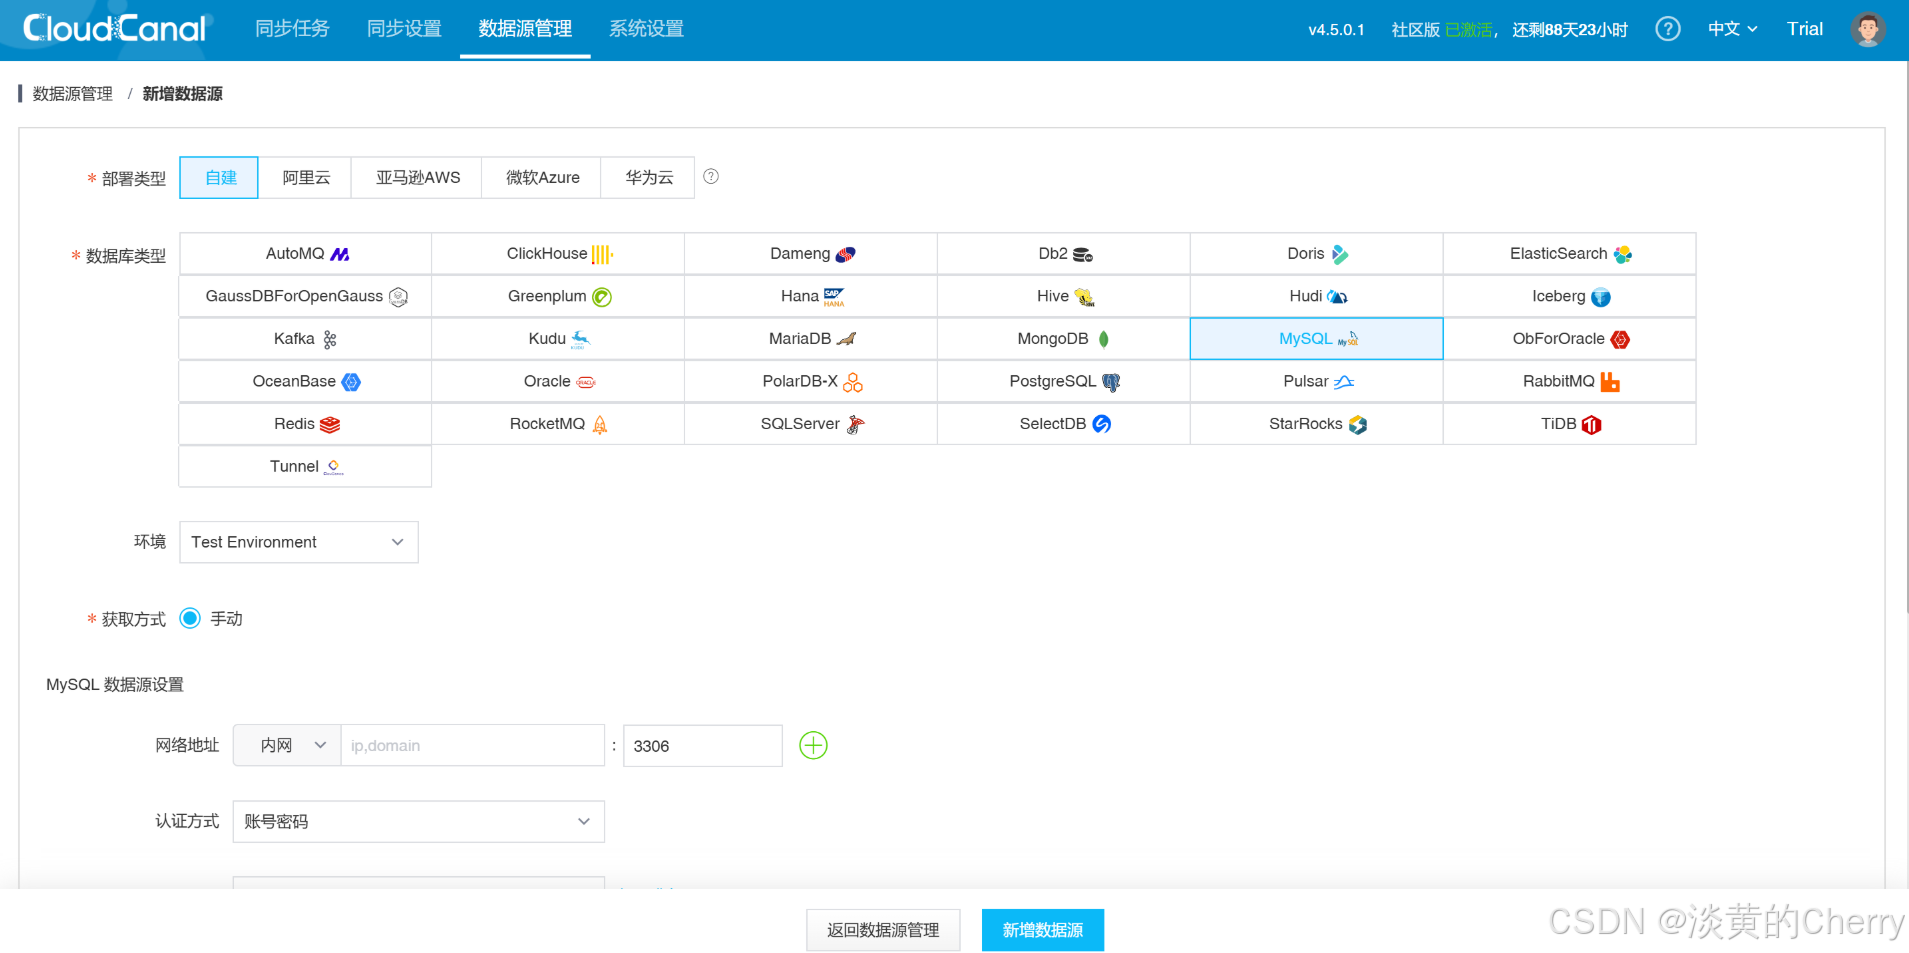The width and height of the screenshot is (1909, 953).
Task: Switch deployment type to 华为云
Action: click(649, 178)
